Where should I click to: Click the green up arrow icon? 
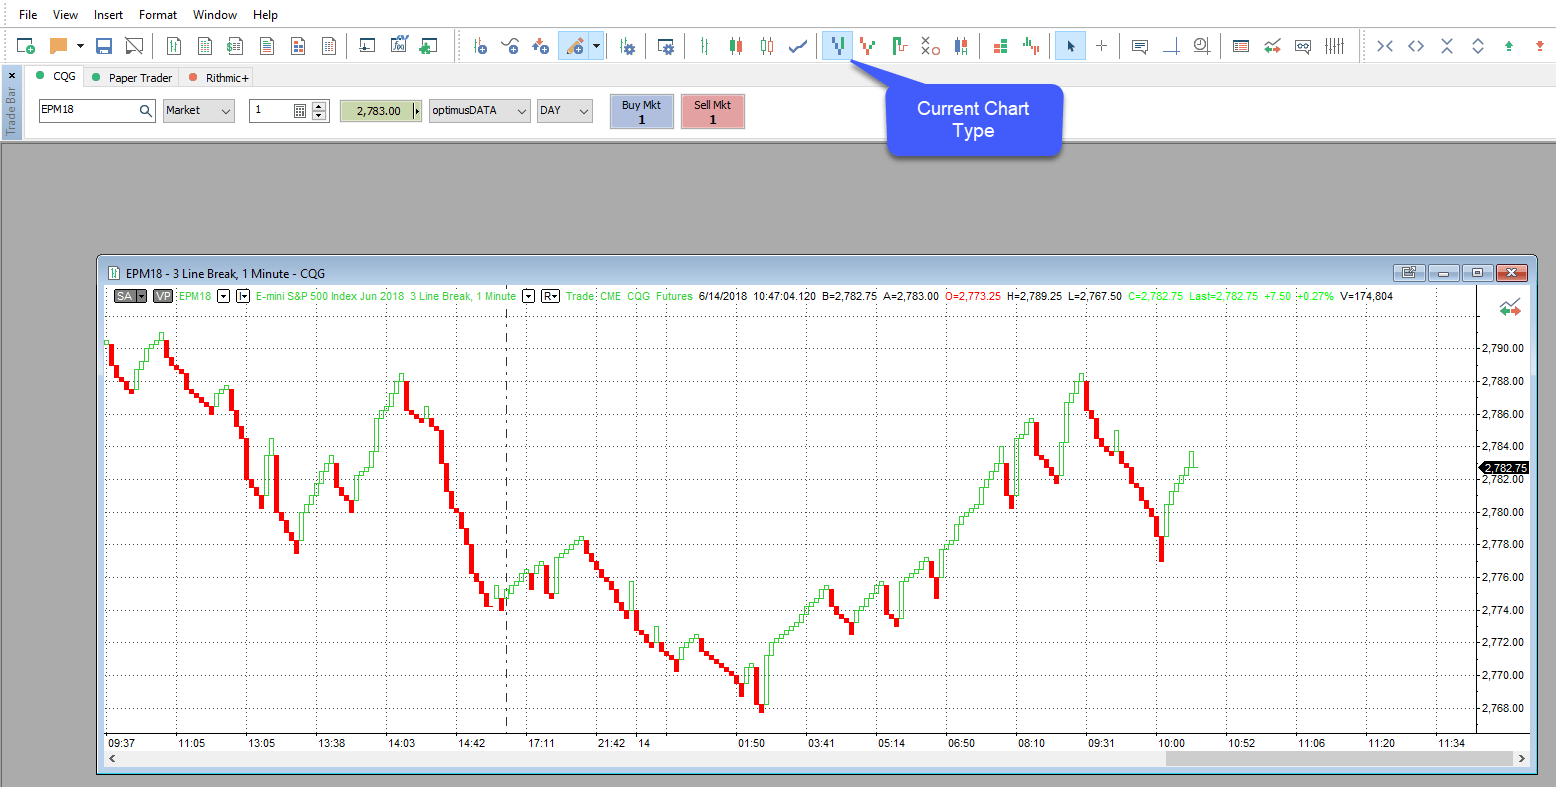1509,46
